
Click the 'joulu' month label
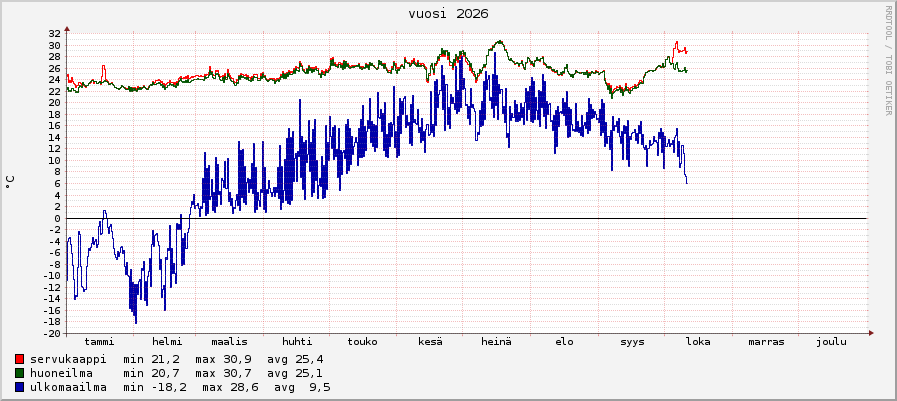[x=831, y=342]
